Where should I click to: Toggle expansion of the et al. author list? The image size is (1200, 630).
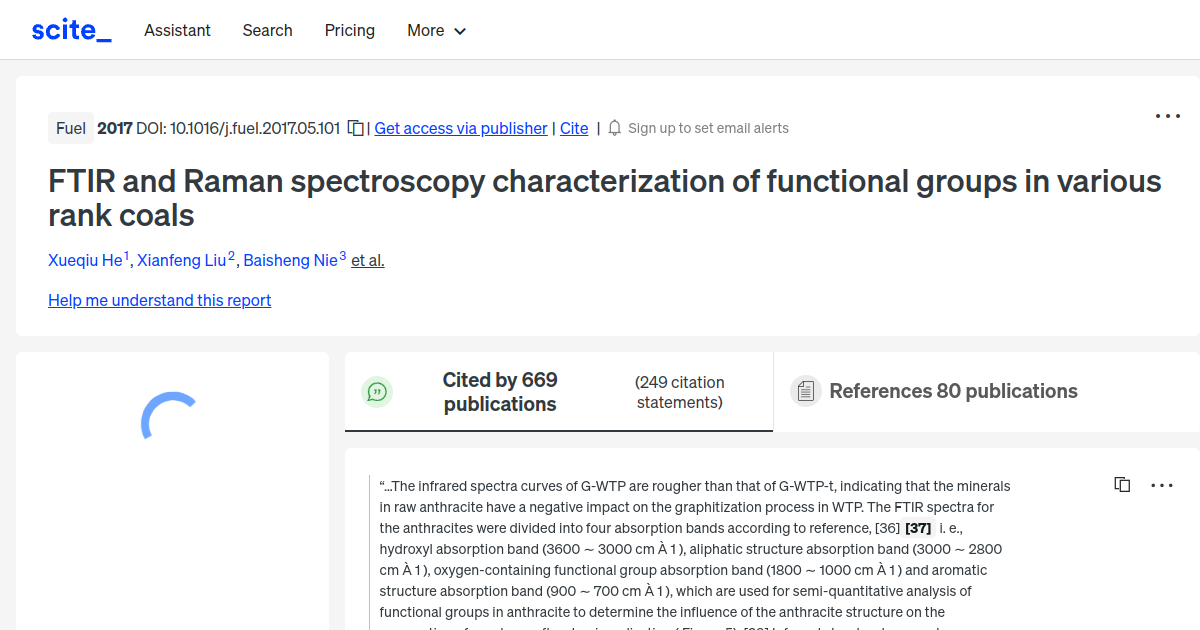point(367,260)
